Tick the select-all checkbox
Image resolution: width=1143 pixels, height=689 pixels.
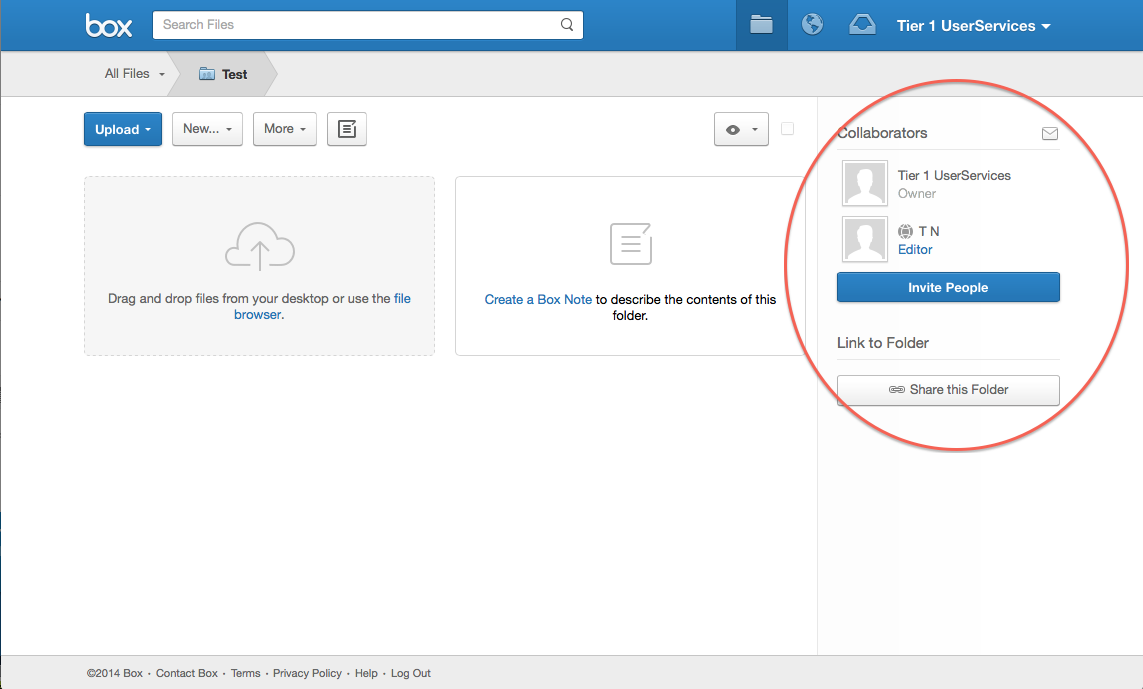tap(788, 129)
